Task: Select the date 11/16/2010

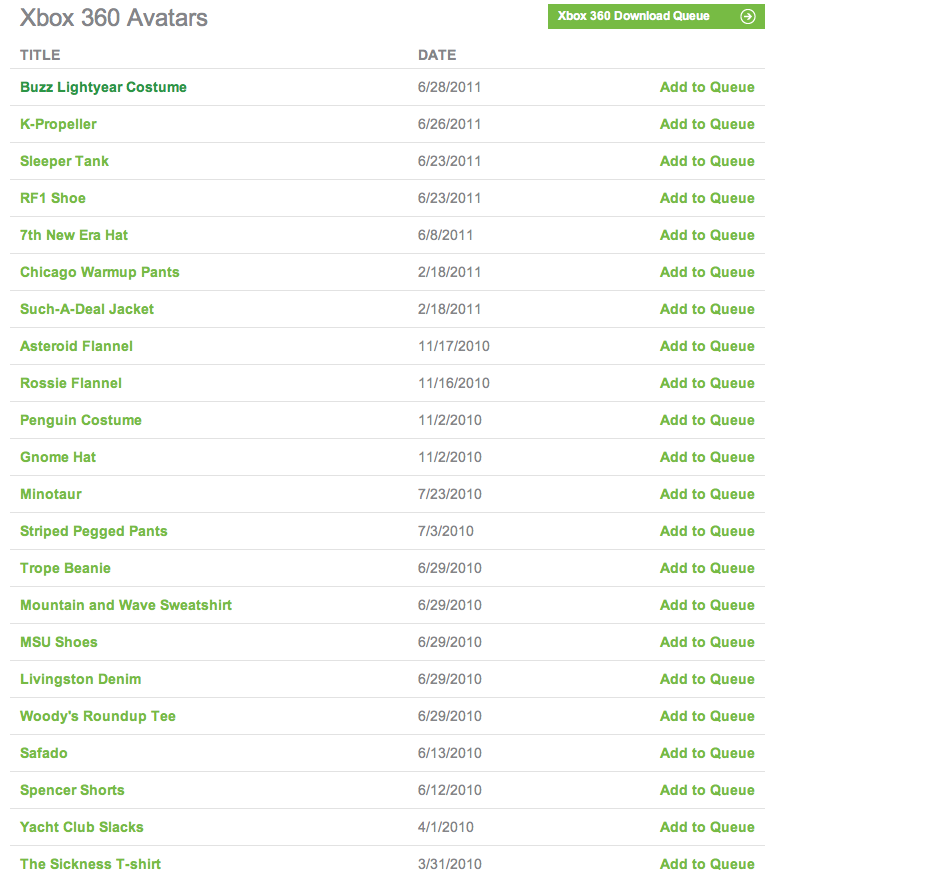Action: (453, 383)
